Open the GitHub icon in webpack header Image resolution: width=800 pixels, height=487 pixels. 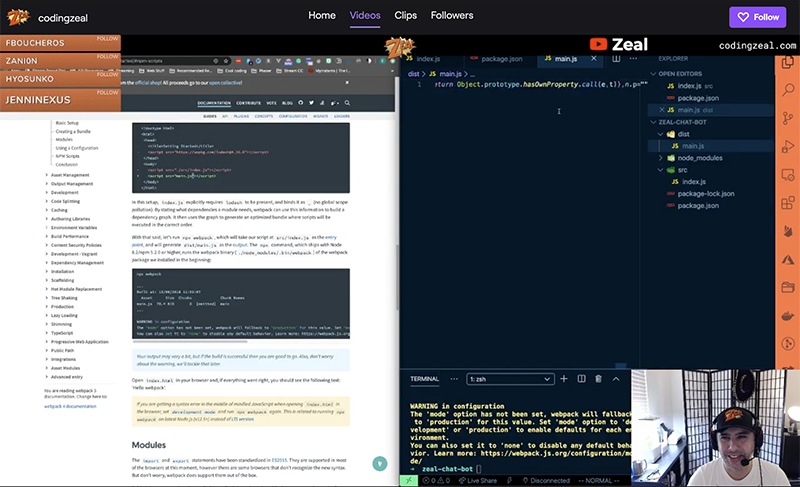pyautogui.click(x=301, y=103)
